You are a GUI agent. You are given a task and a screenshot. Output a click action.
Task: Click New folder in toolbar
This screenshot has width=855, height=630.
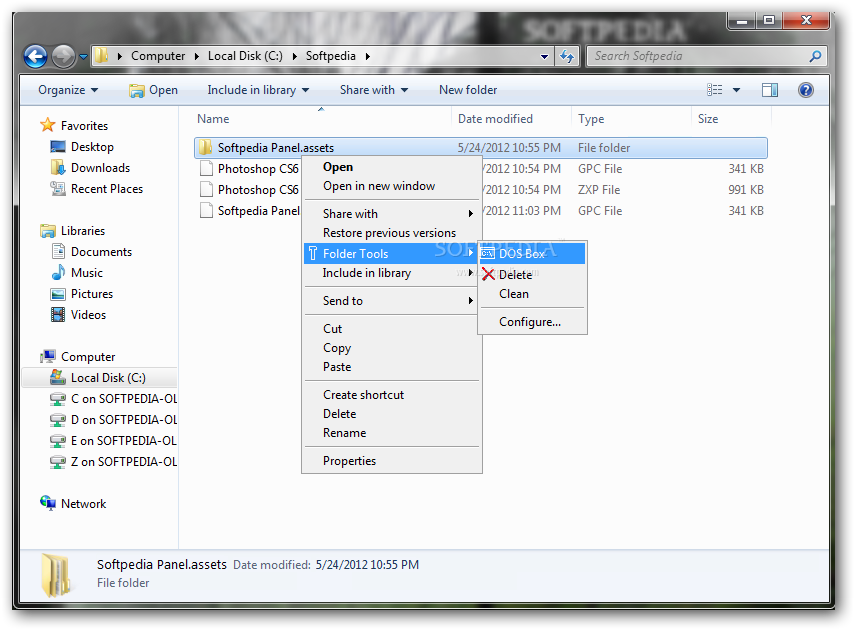[x=468, y=90]
